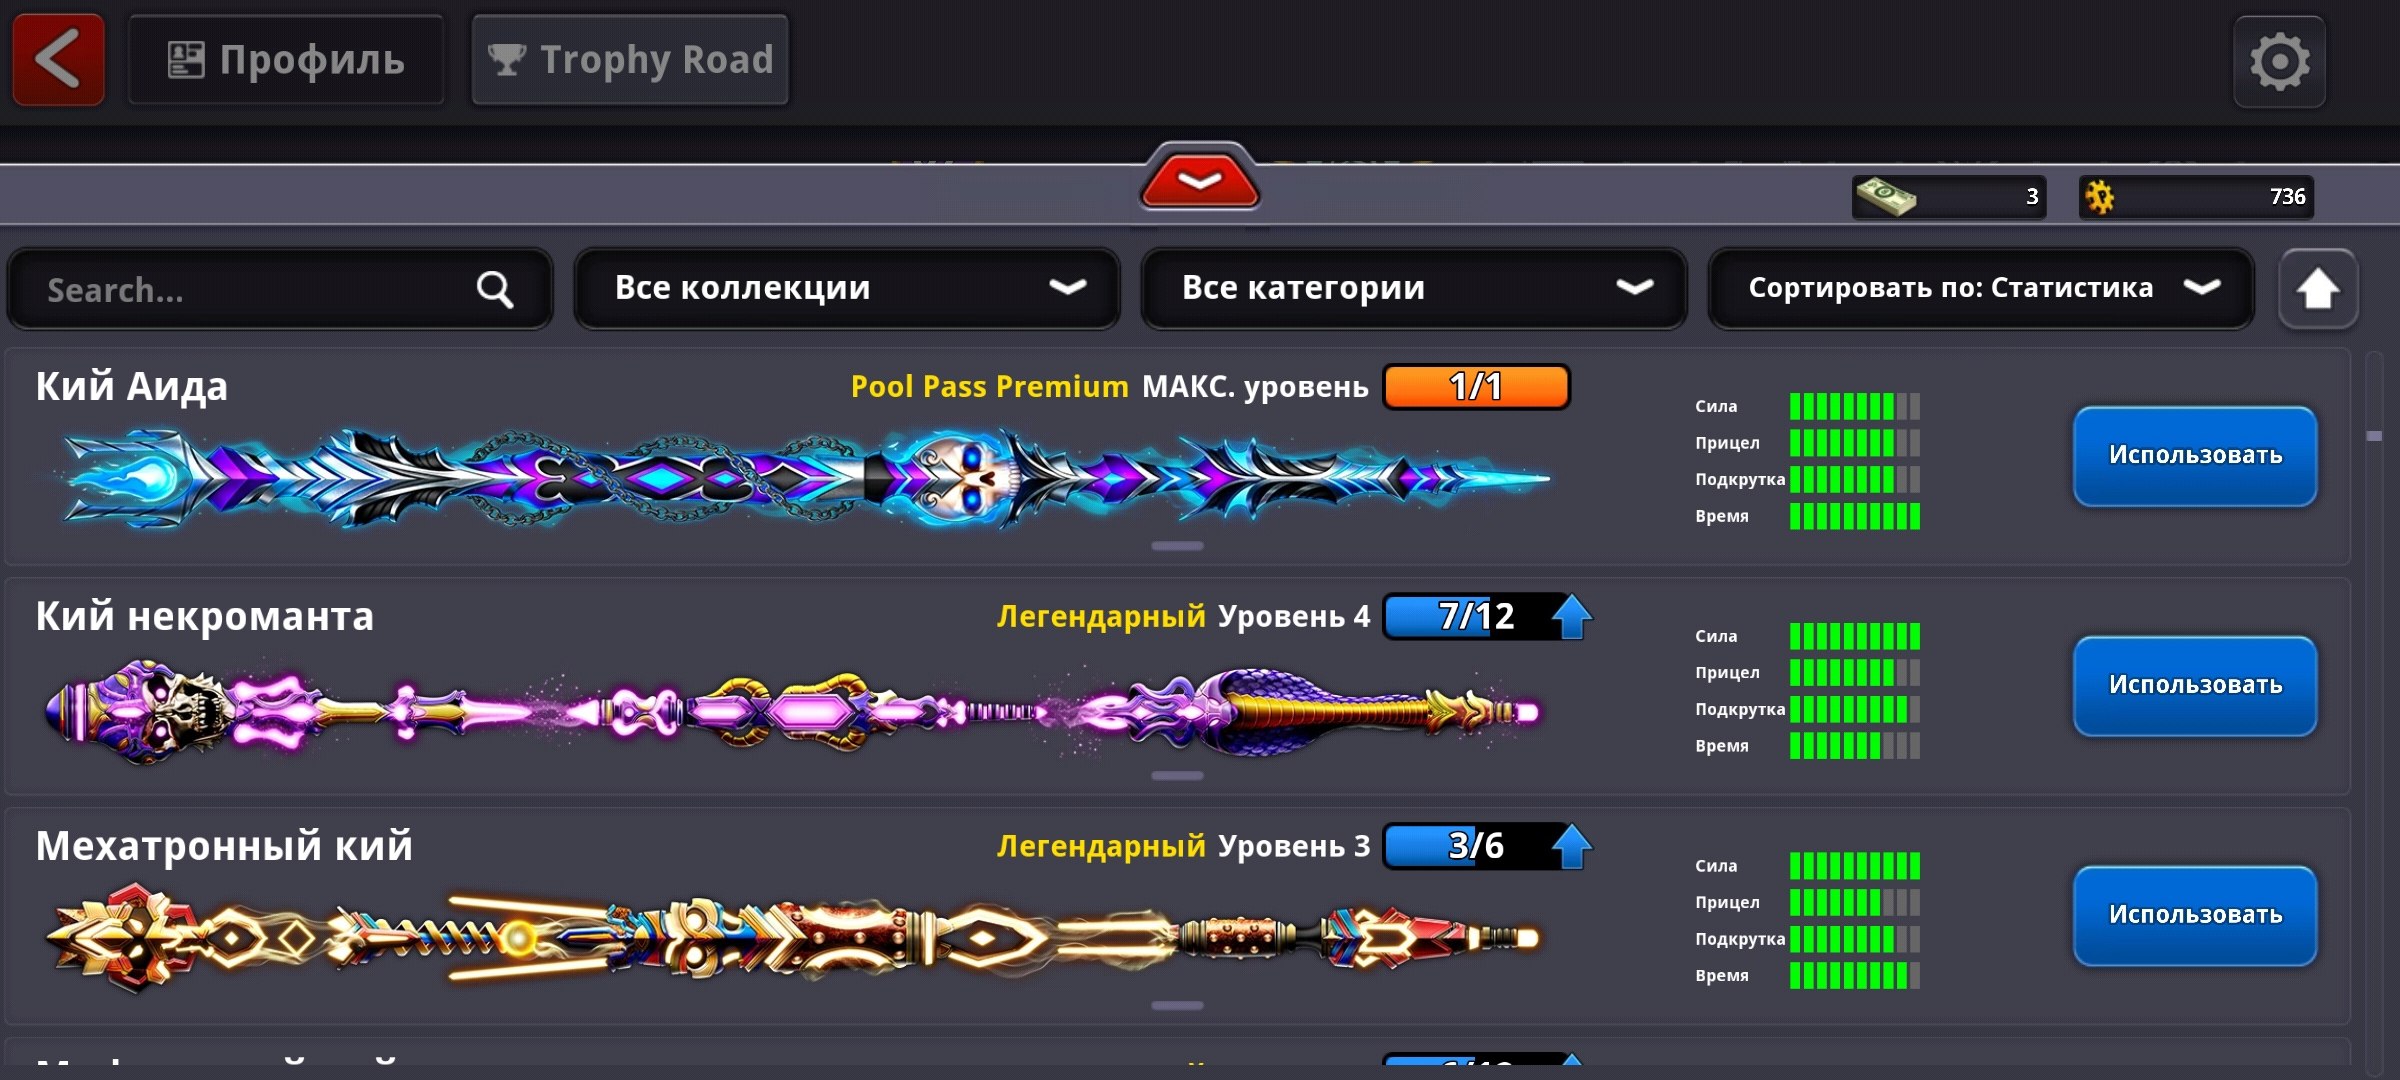Open the settings gear icon
The image size is (2400, 1080).
[x=2279, y=61]
